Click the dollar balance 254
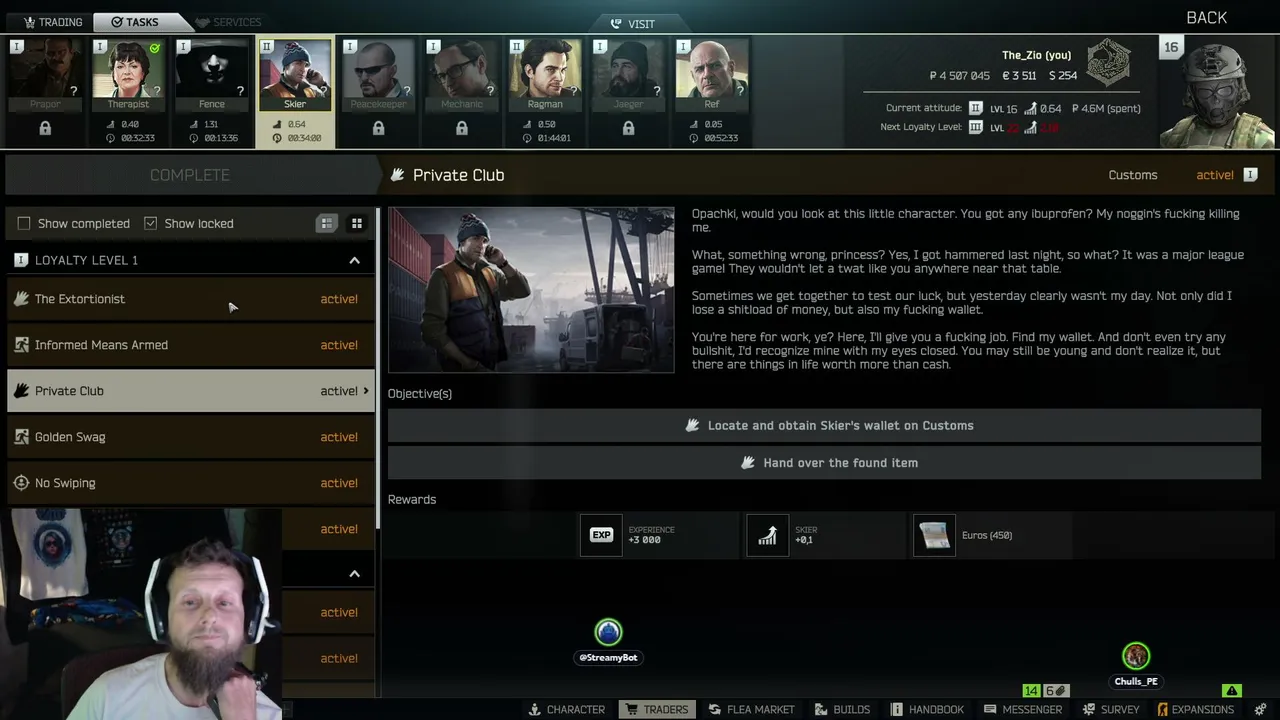This screenshot has height=720, width=1280. [x=1063, y=76]
